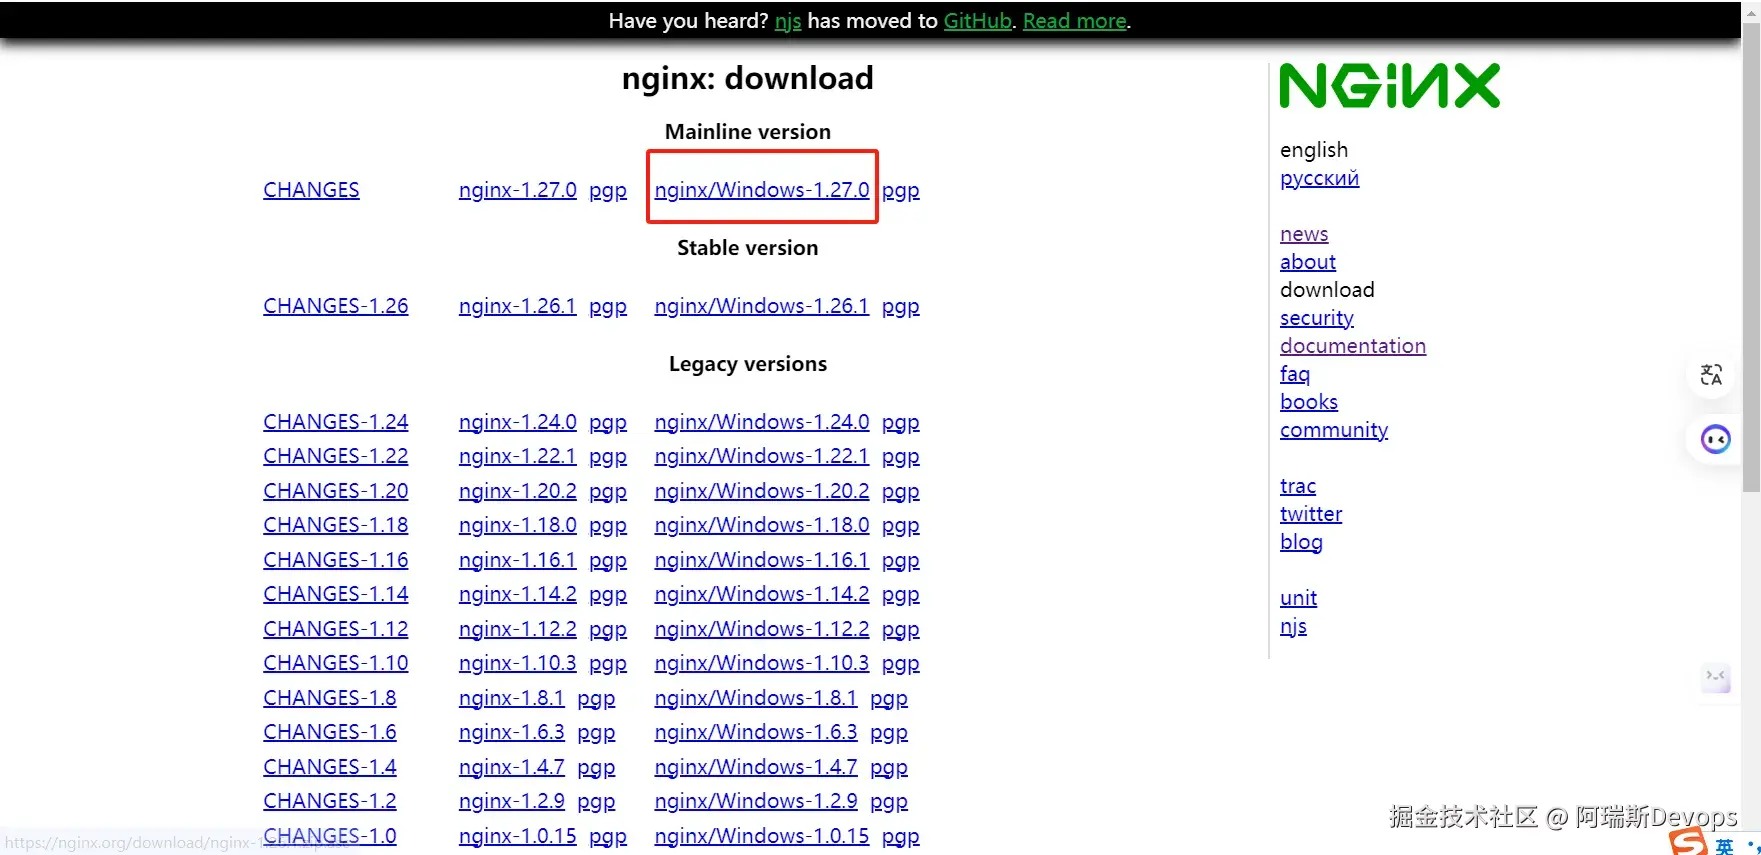1761x855 pixels.
Task: Download nginx-1.27.0 source
Action: (x=518, y=190)
